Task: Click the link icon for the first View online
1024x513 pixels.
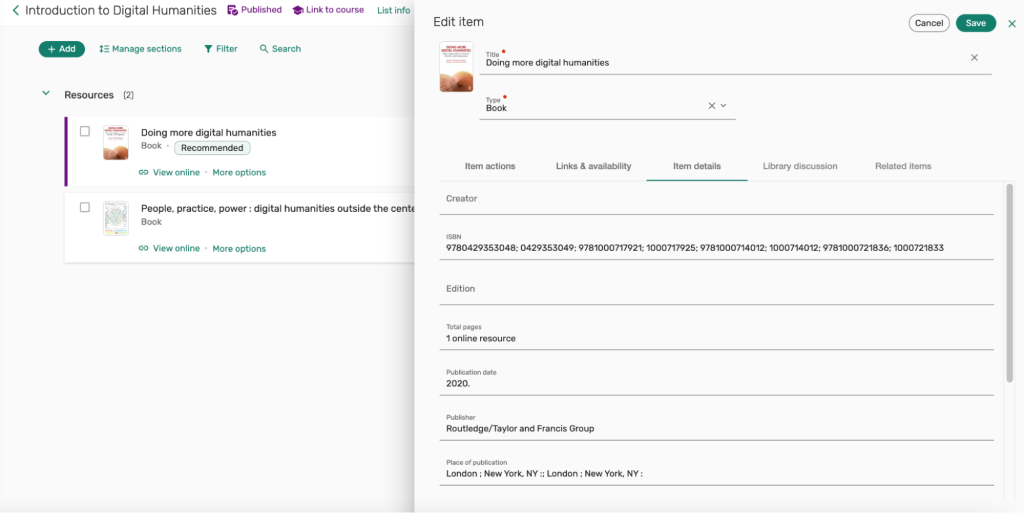Action: [144, 173]
